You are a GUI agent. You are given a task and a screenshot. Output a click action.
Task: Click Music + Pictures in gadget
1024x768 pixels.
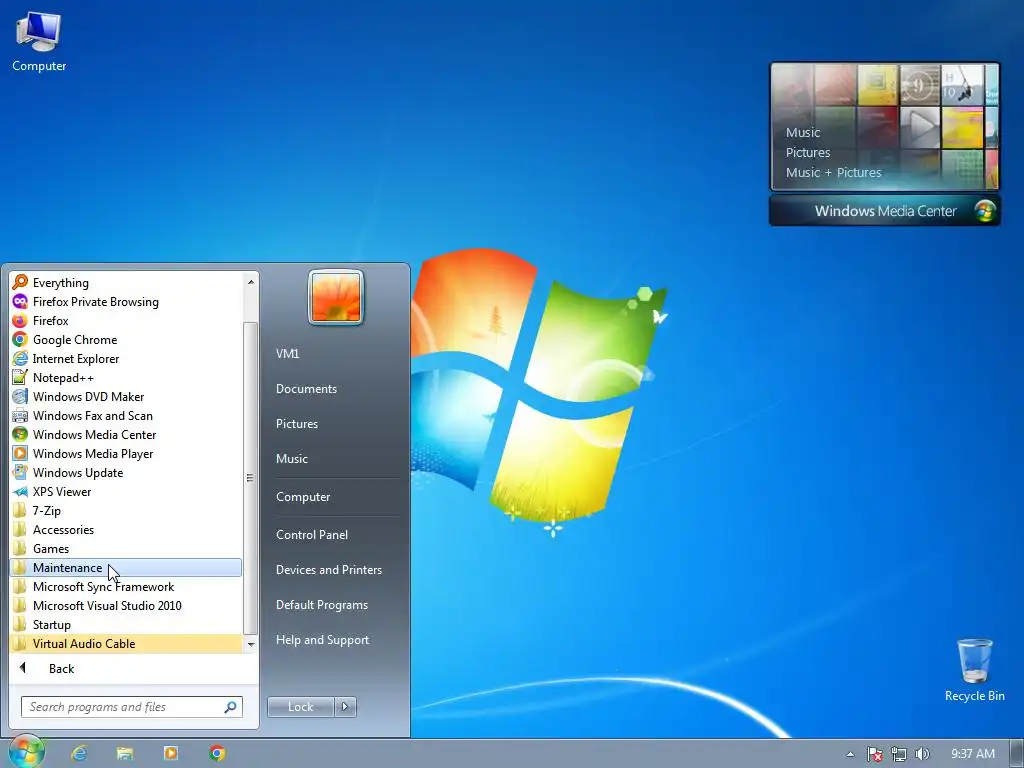click(833, 173)
